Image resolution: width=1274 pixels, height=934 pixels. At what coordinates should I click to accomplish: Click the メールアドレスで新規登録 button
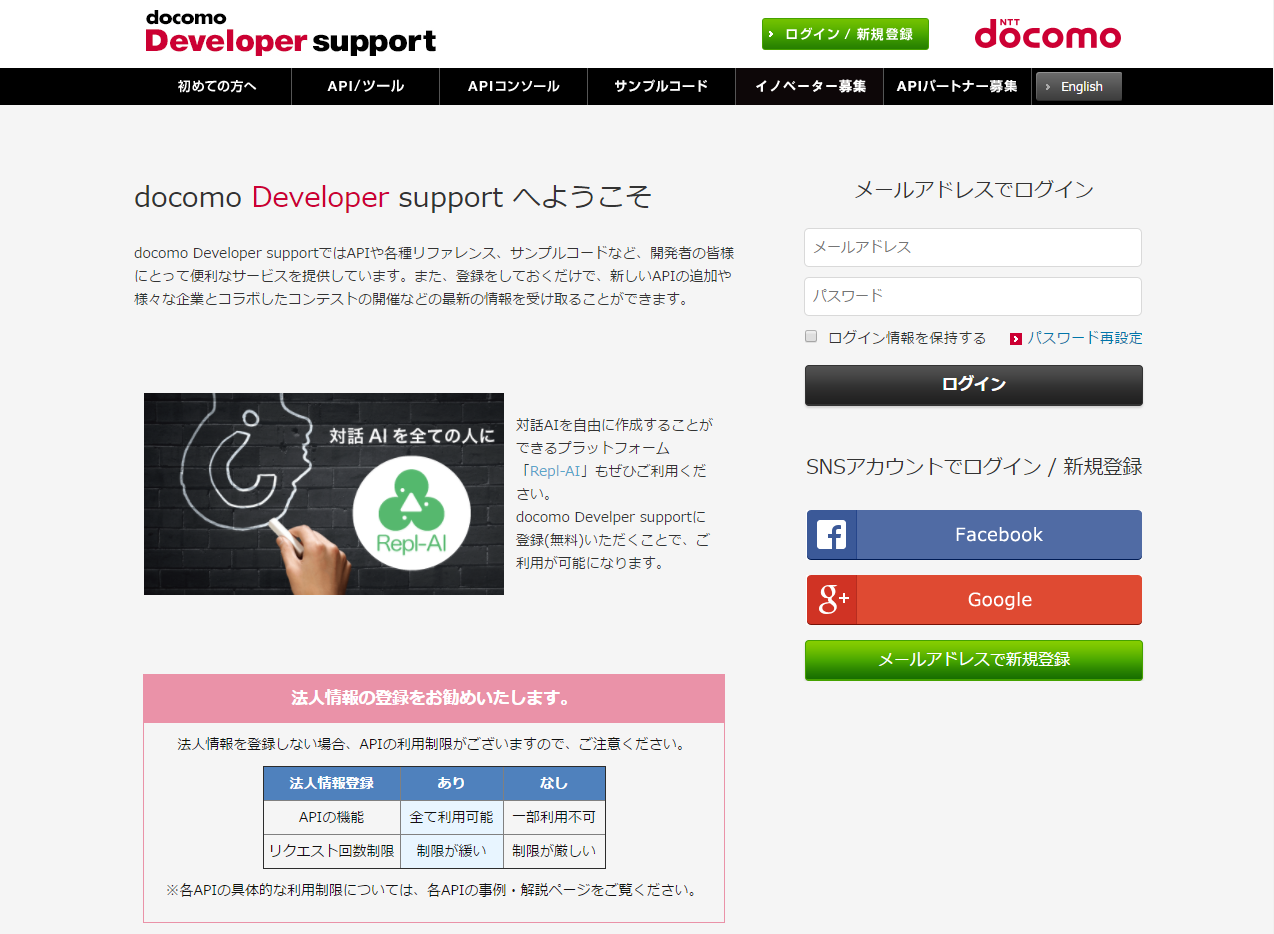(974, 660)
